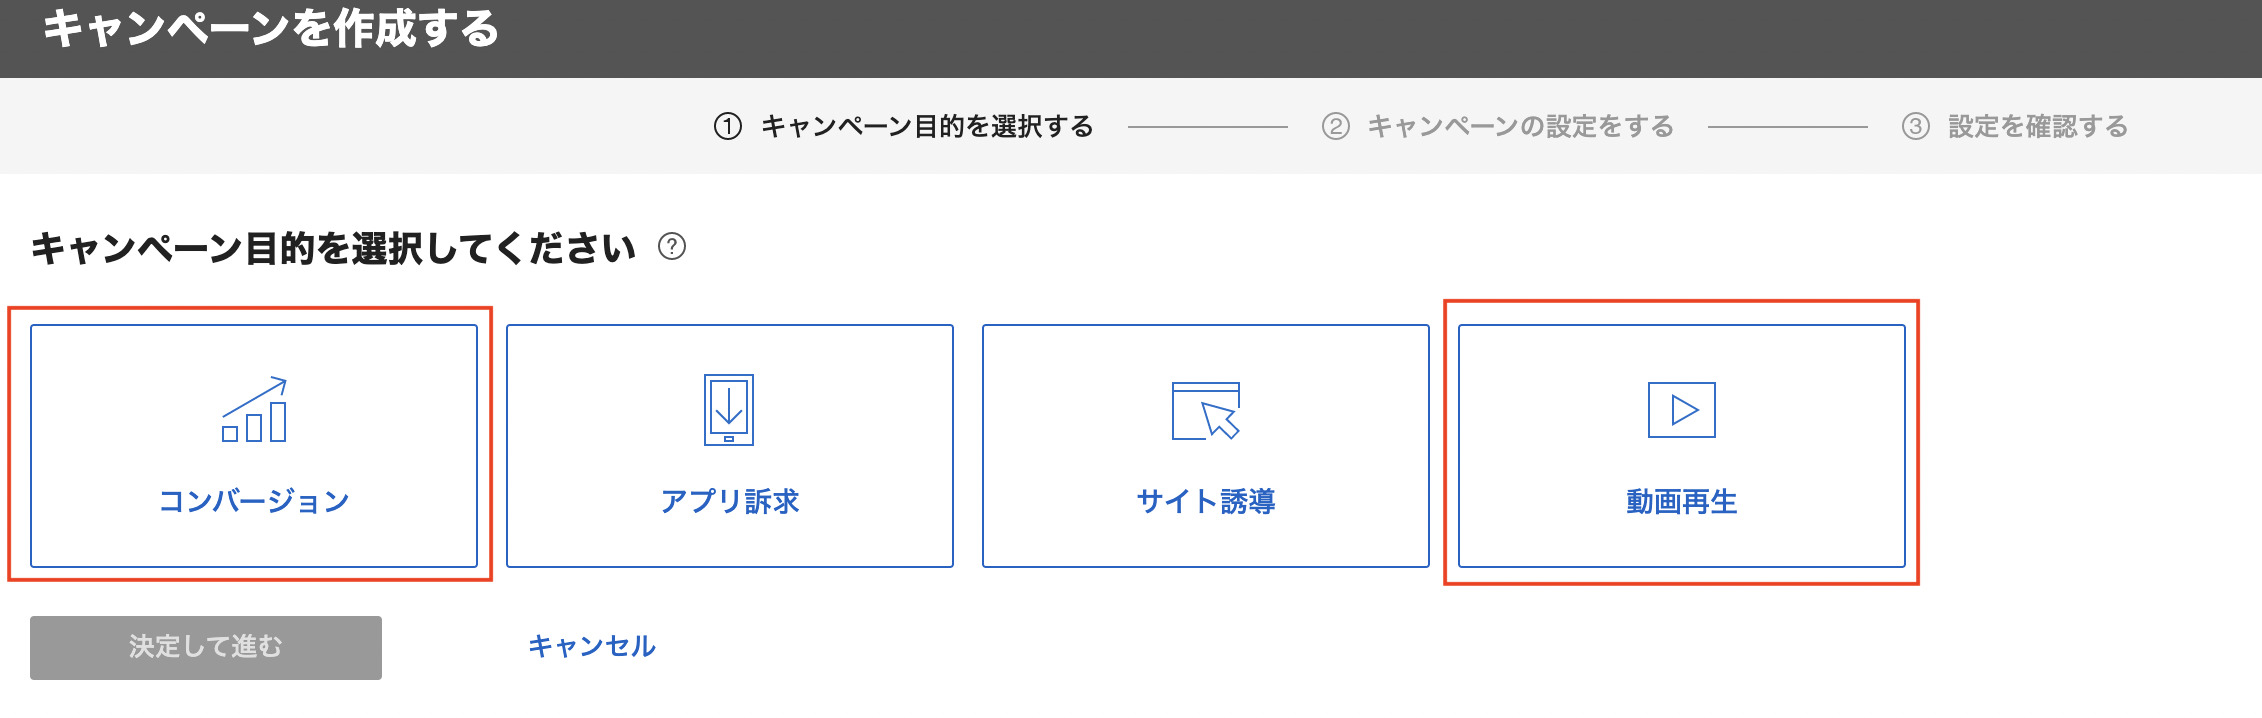Open help icon beside campaign objective heading

[672, 247]
